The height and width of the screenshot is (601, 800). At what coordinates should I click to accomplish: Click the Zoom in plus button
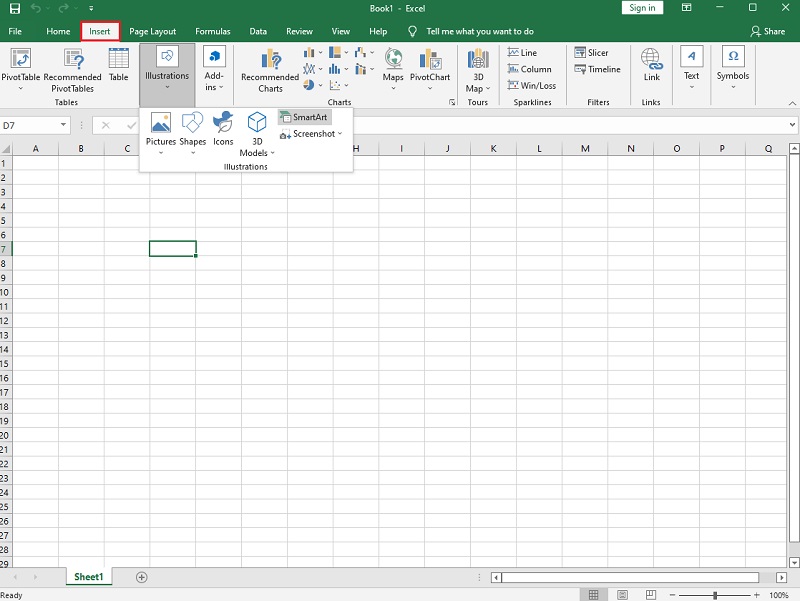point(757,595)
